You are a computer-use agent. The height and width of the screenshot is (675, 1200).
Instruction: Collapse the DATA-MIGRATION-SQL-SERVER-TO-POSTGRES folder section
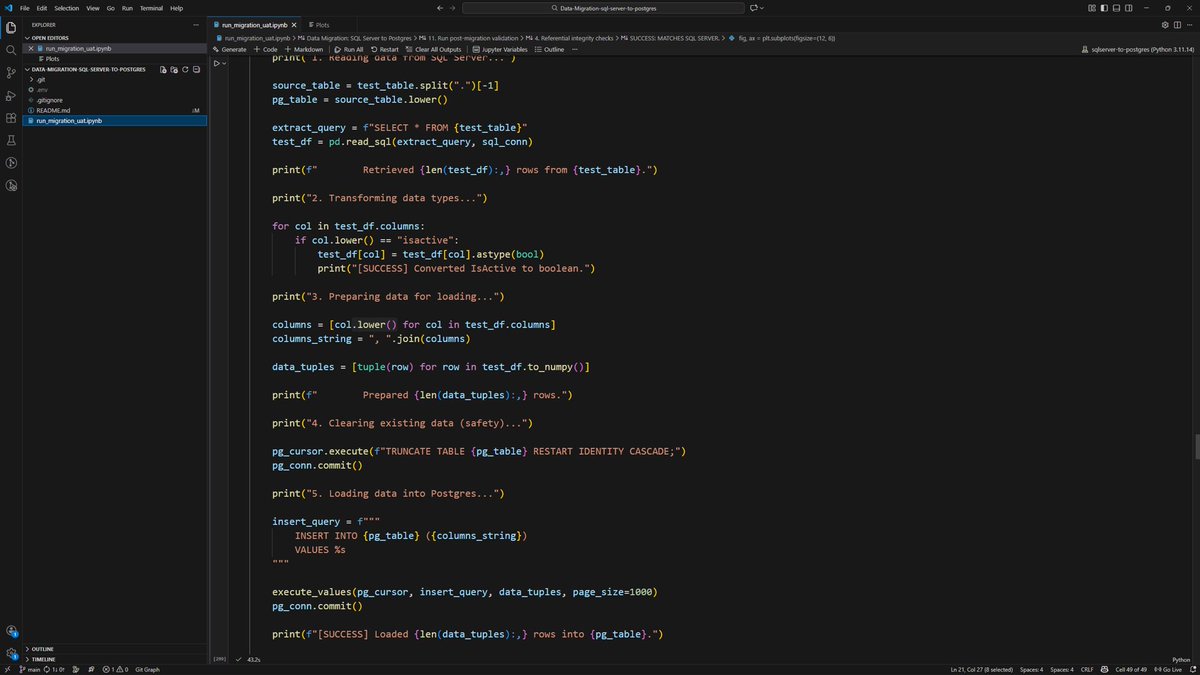click(88, 69)
